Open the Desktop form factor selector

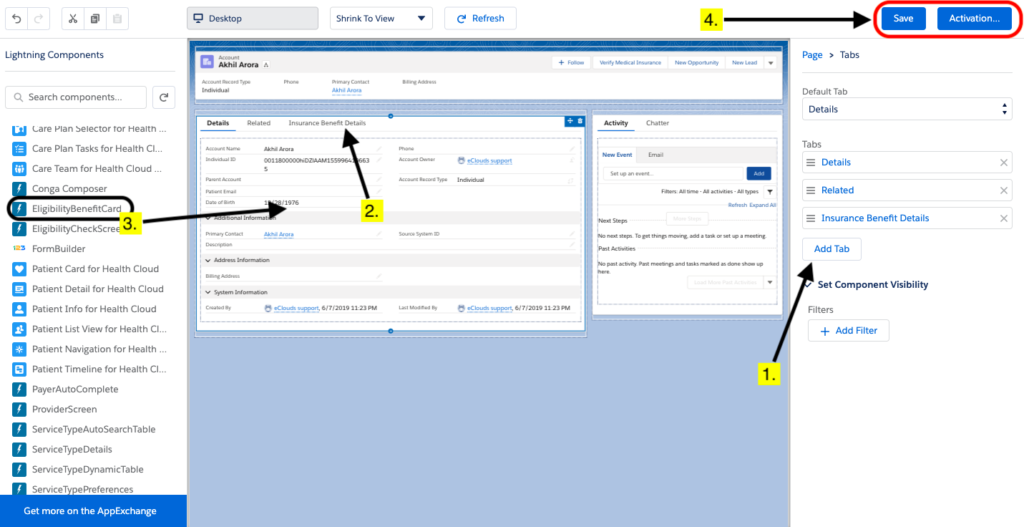pos(253,19)
